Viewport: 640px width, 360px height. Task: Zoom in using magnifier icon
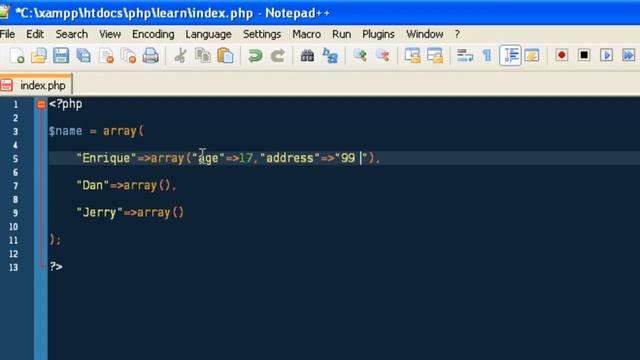coord(360,55)
